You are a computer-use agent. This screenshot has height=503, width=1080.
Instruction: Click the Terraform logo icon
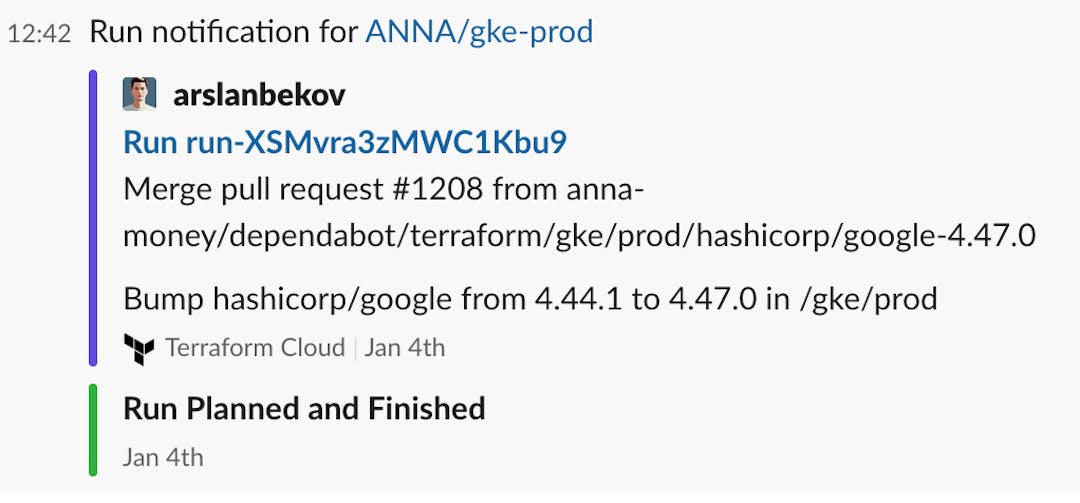coord(139,349)
